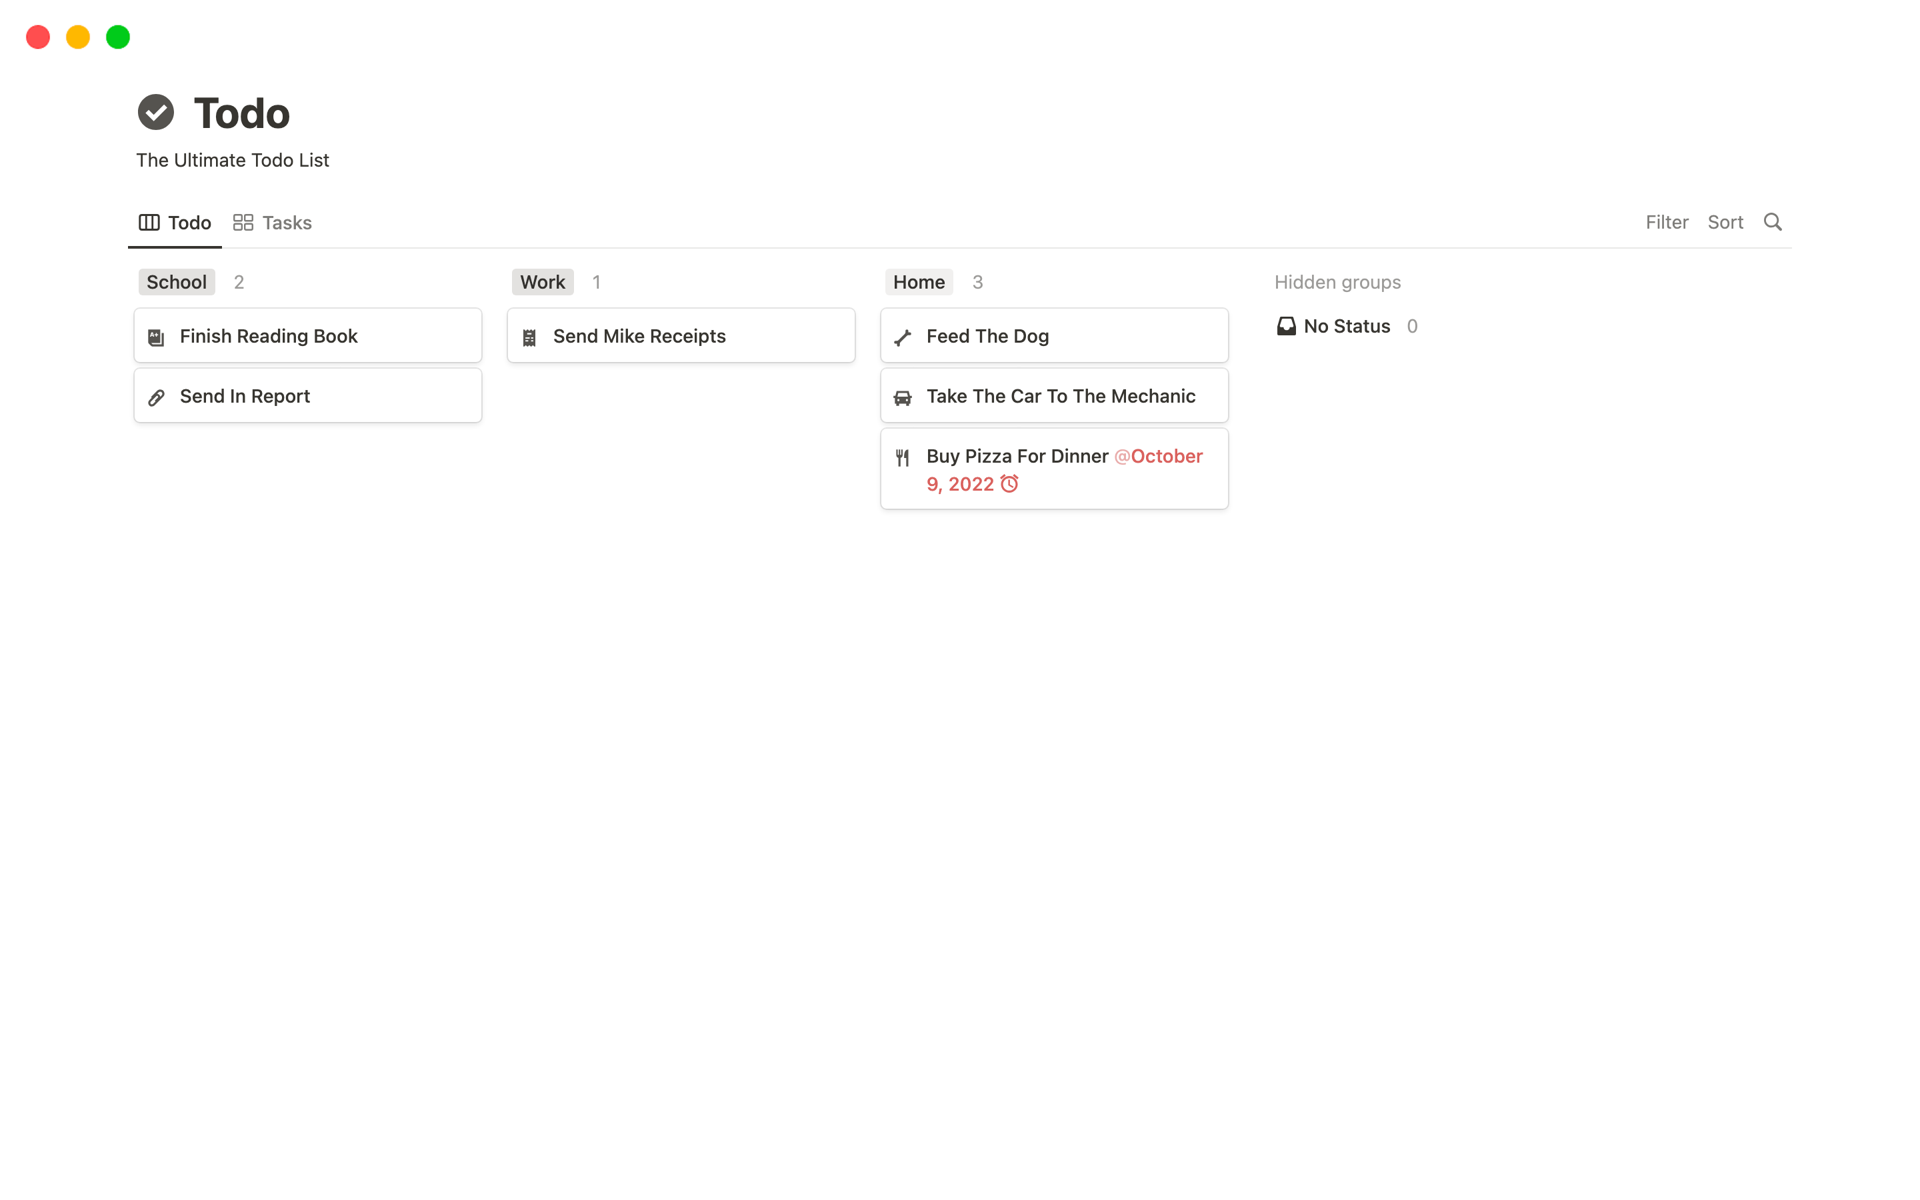Click the board view icon next to Todo
Screen dimensions: 1920x1200
[149, 222]
